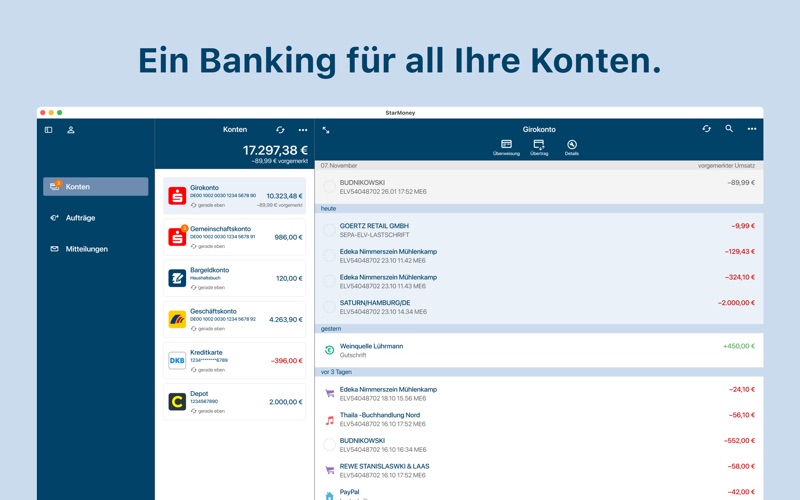800x500 pixels.
Task: Click the vorgemerkter Umsatz label
Action: click(727, 166)
